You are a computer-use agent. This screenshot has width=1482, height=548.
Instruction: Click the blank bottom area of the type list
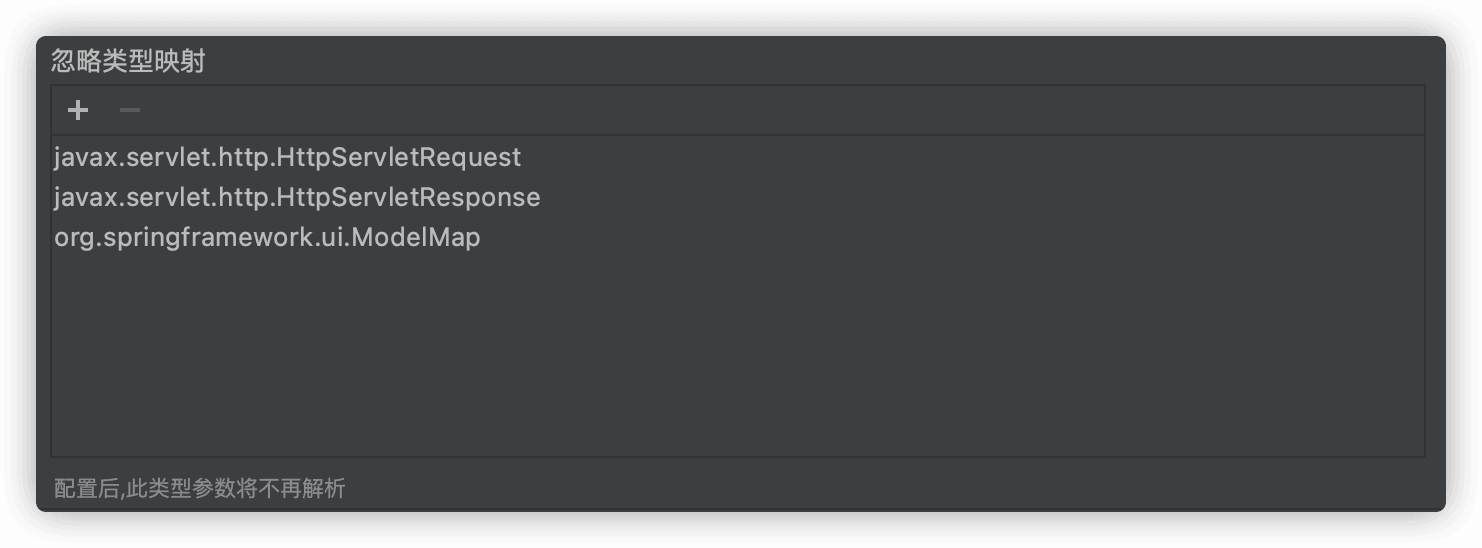(700, 420)
